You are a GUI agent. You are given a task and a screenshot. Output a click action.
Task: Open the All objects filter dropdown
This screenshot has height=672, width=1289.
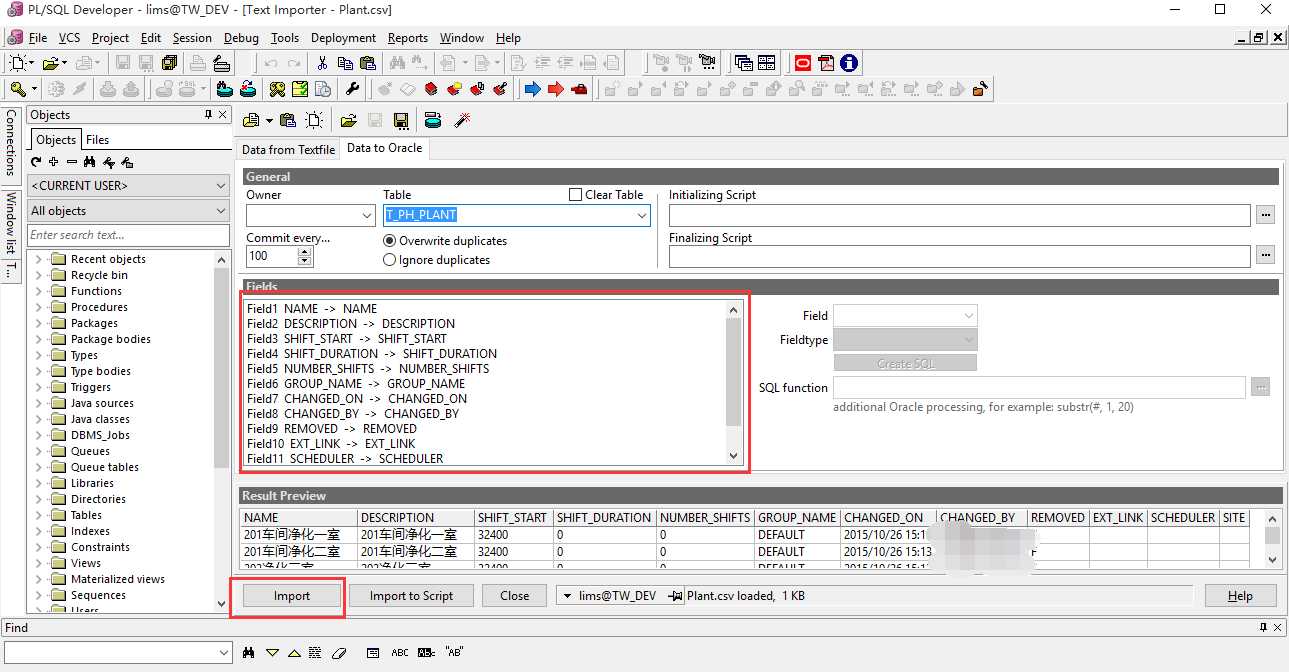(221, 211)
